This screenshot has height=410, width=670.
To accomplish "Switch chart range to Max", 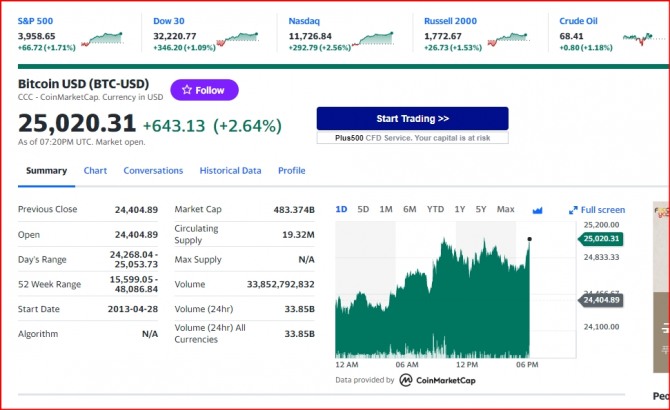I will coord(505,209).
